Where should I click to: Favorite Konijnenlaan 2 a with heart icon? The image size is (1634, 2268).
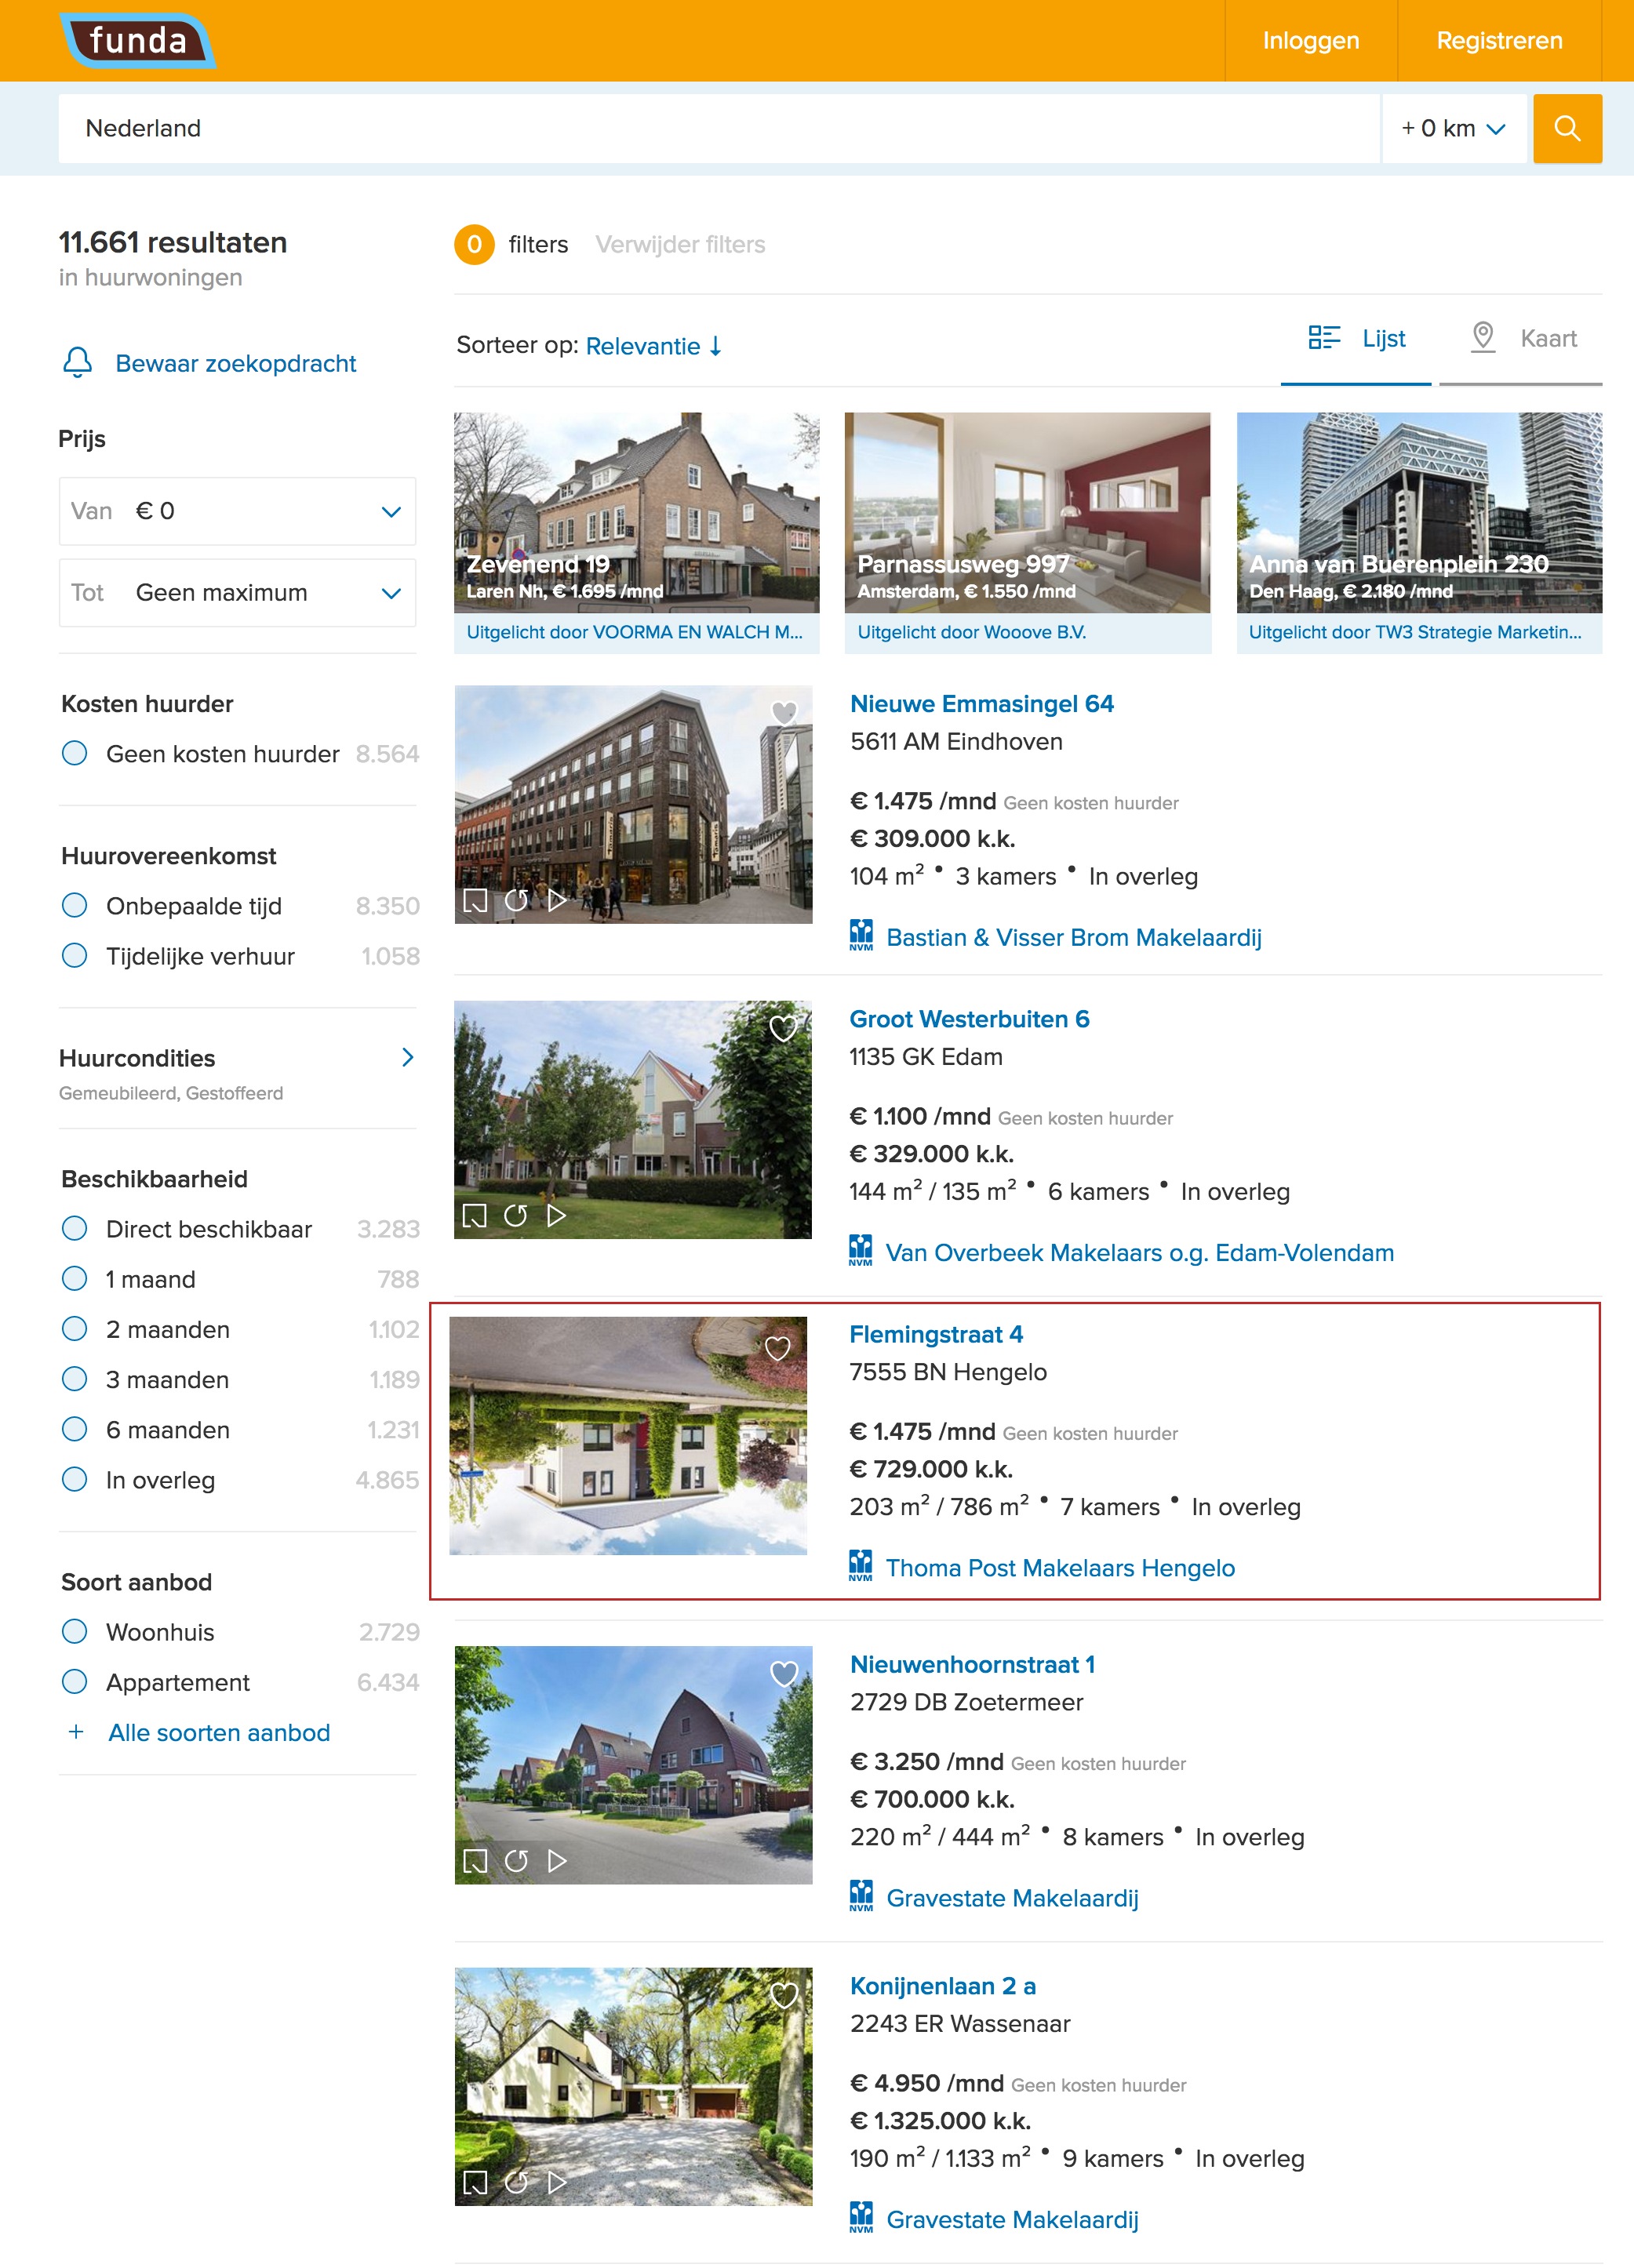(784, 1995)
